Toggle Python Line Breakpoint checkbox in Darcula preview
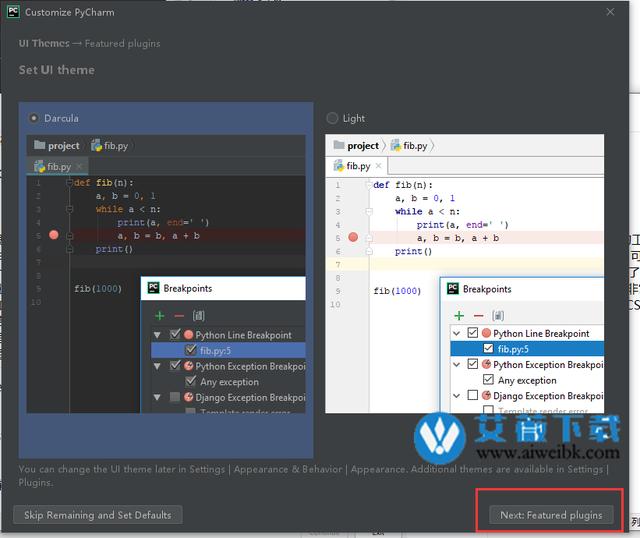 coord(175,335)
